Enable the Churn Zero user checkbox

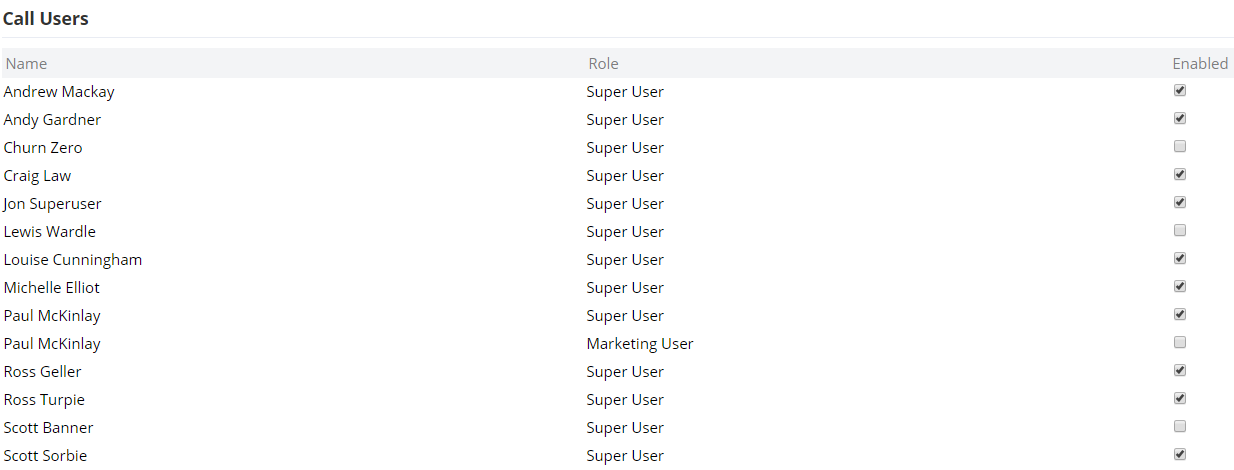click(x=1180, y=146)
